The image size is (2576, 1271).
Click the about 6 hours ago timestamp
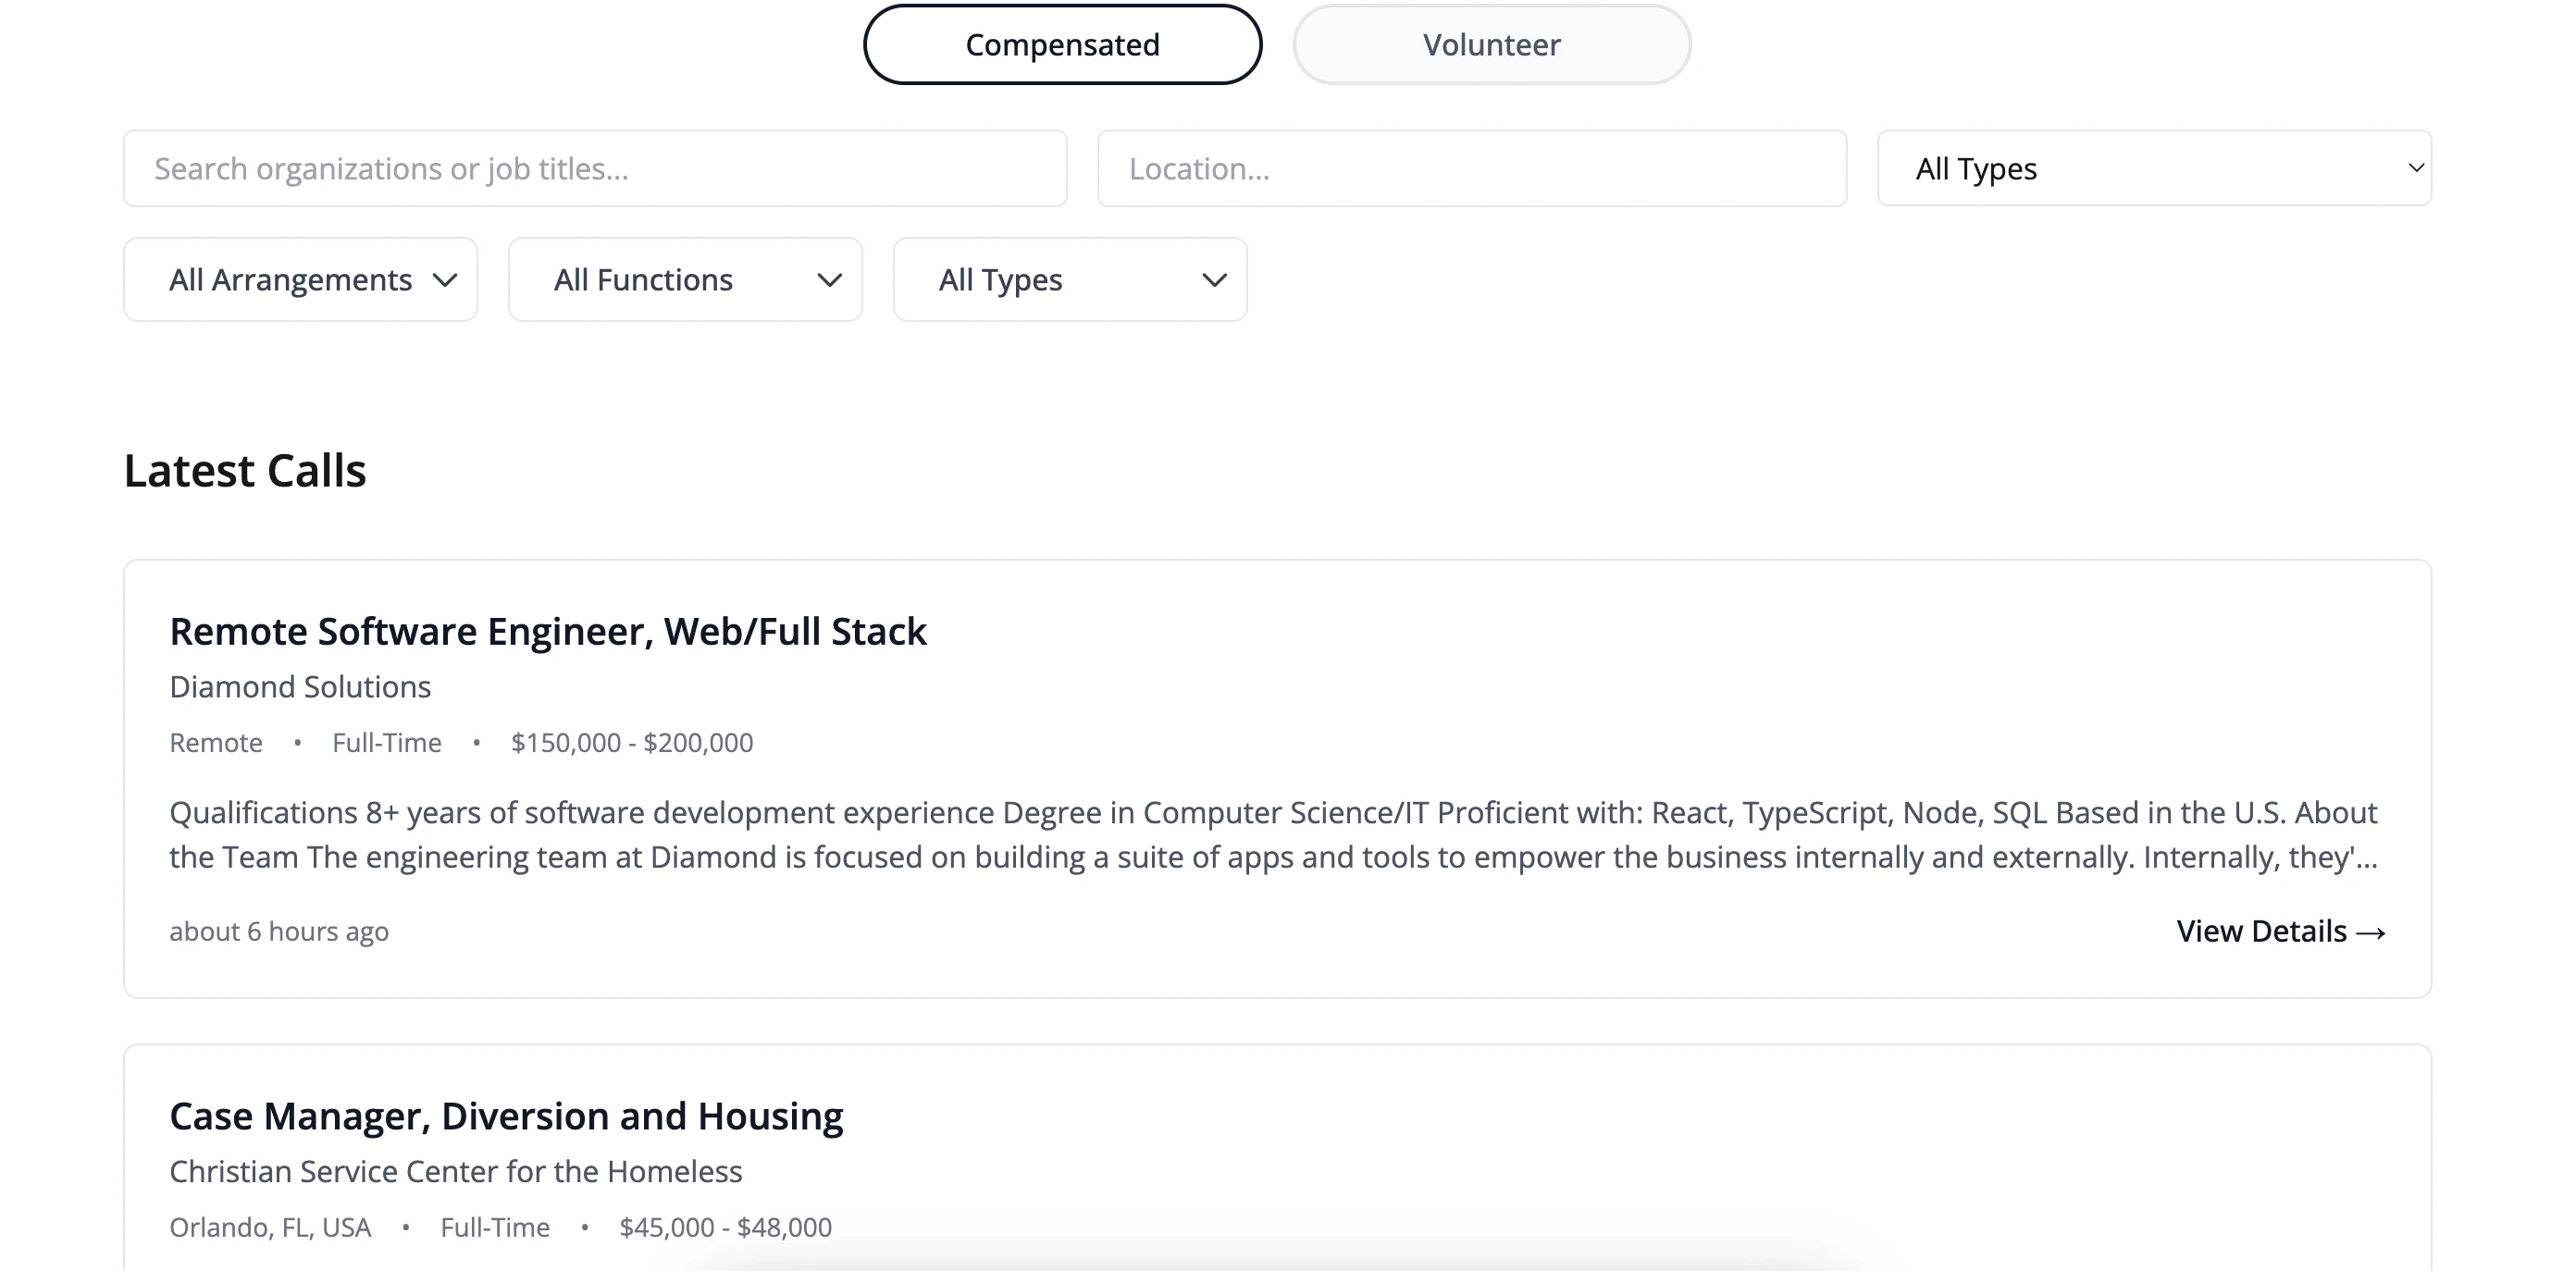279,931
